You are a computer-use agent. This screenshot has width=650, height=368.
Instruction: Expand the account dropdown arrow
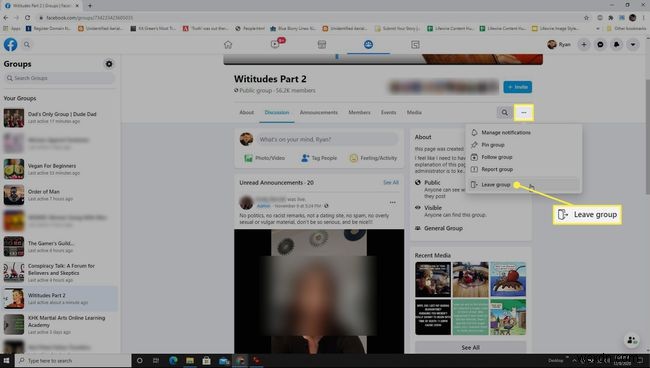[x=633, y=44]
